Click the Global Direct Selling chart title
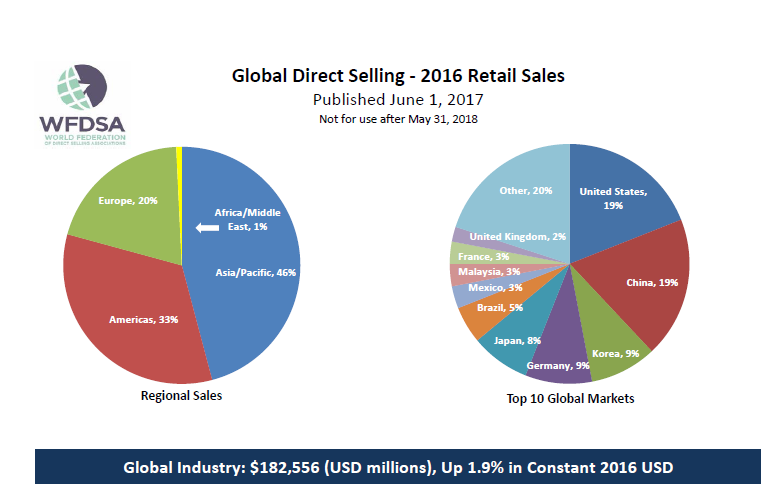 (398, 75)
